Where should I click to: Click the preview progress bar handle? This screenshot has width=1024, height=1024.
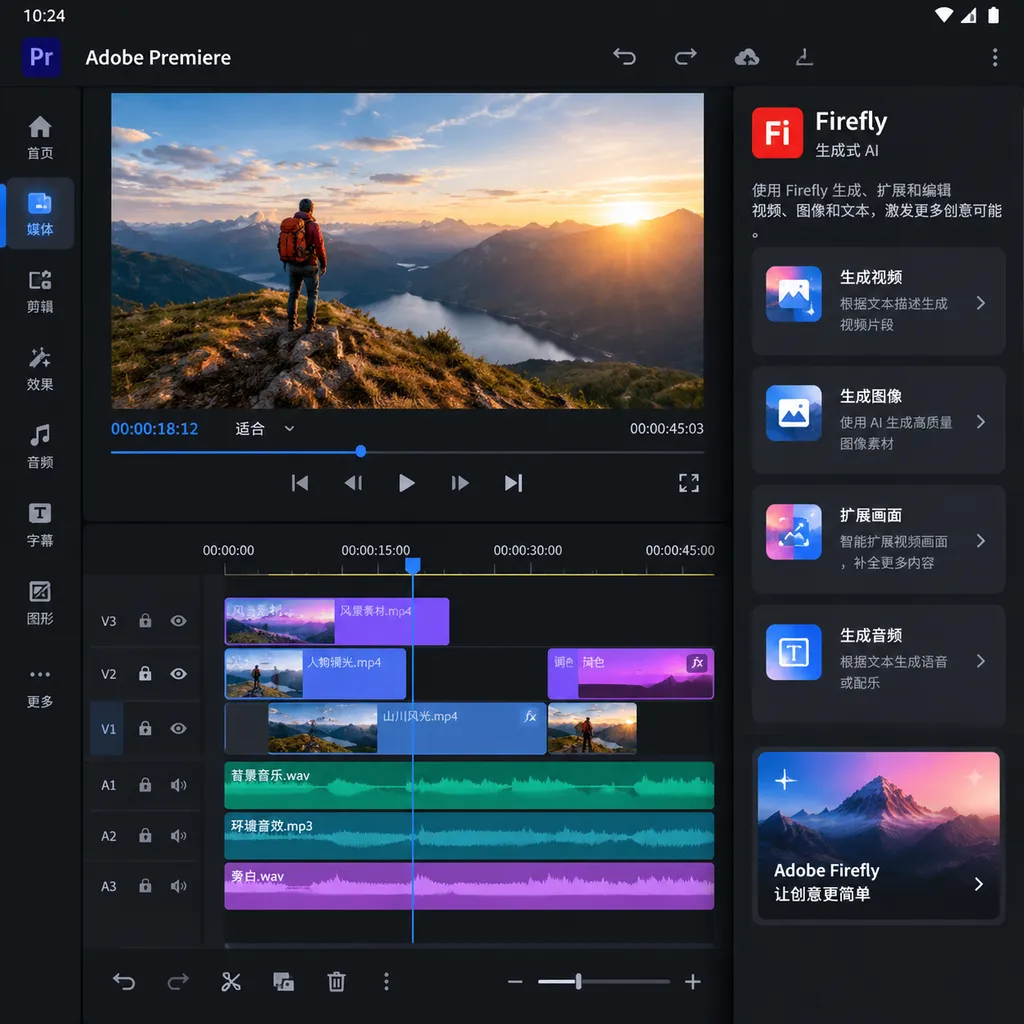[360, 451]
